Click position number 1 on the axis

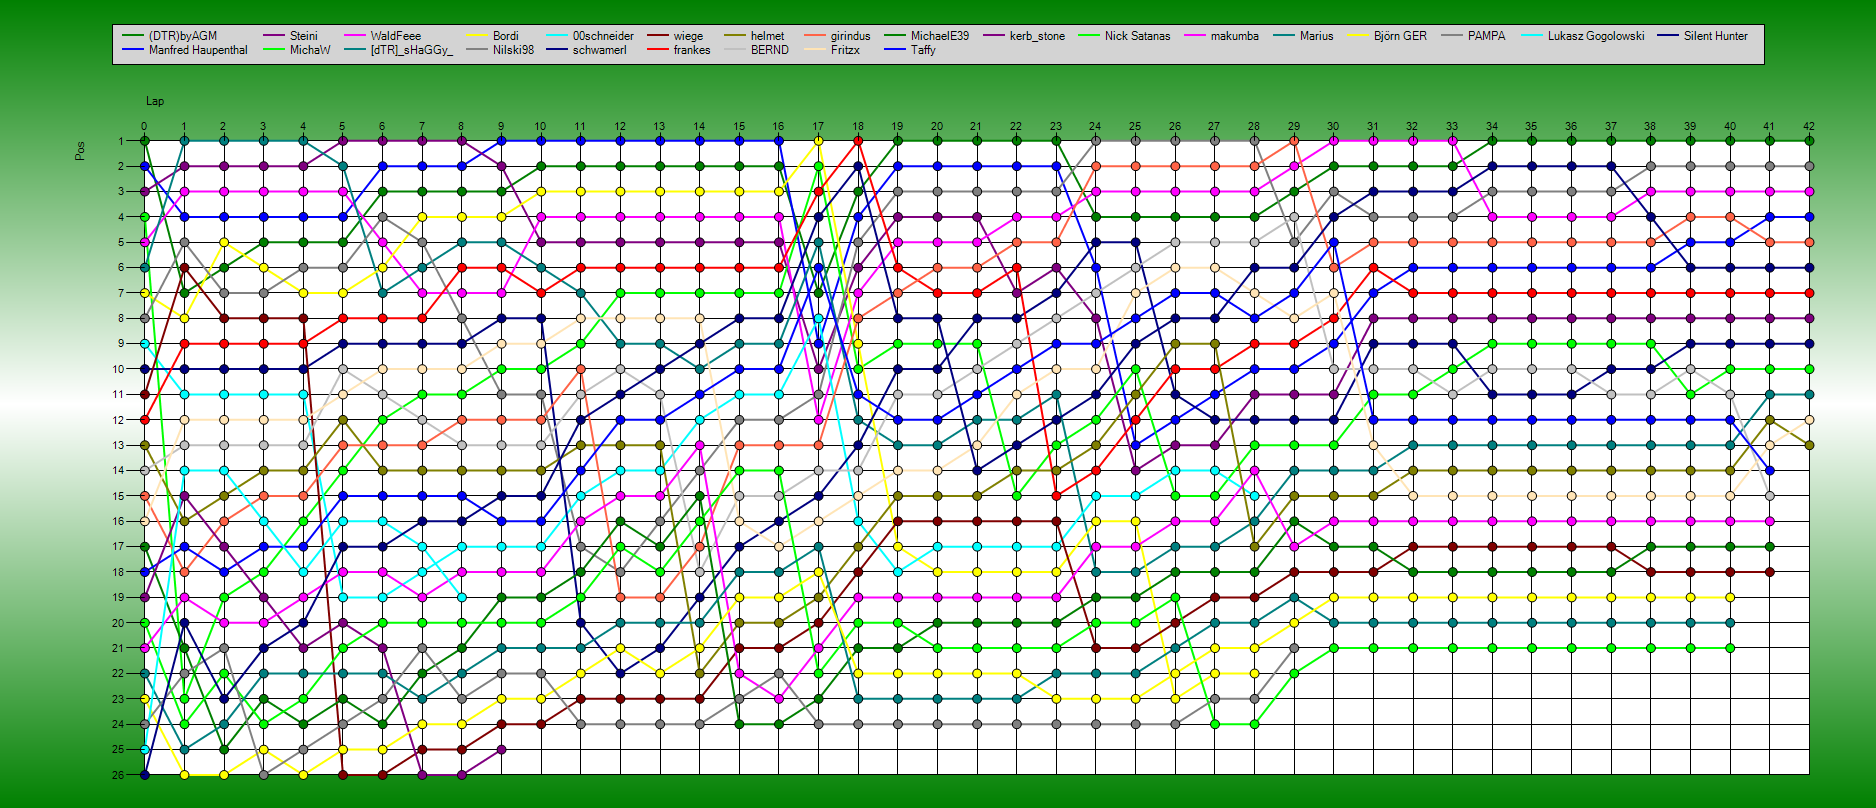pyautogui.click(x=120, y=142)
